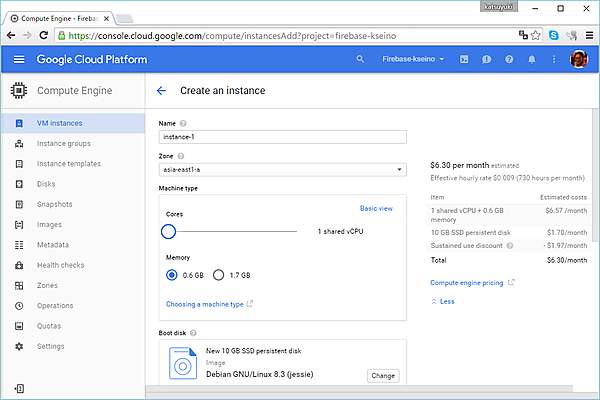The width and height of the screenshot is (600, 400).
Task: Open the Firebase-kseino project selector
Action: (414, 60)
